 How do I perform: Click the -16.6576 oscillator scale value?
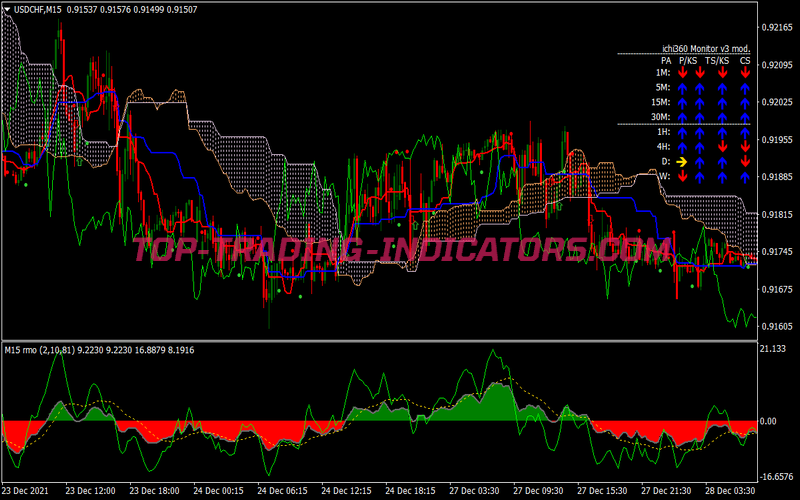(776, 478)
